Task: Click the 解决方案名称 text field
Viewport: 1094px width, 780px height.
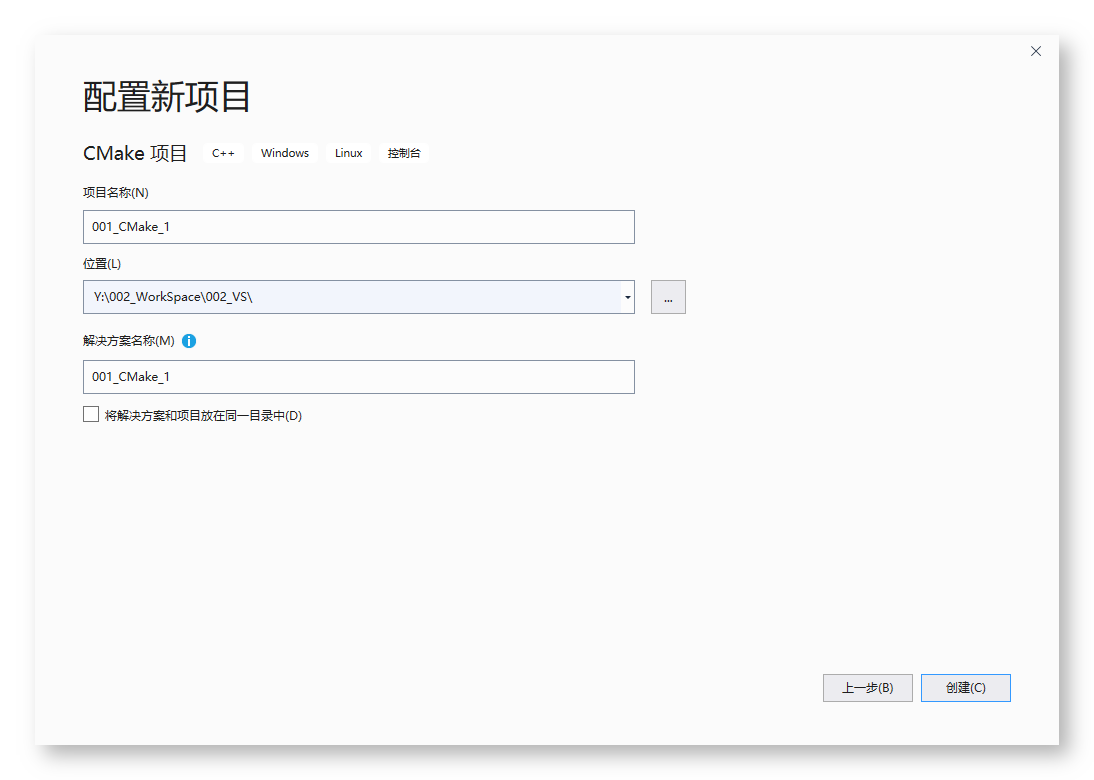Action: 358,377
